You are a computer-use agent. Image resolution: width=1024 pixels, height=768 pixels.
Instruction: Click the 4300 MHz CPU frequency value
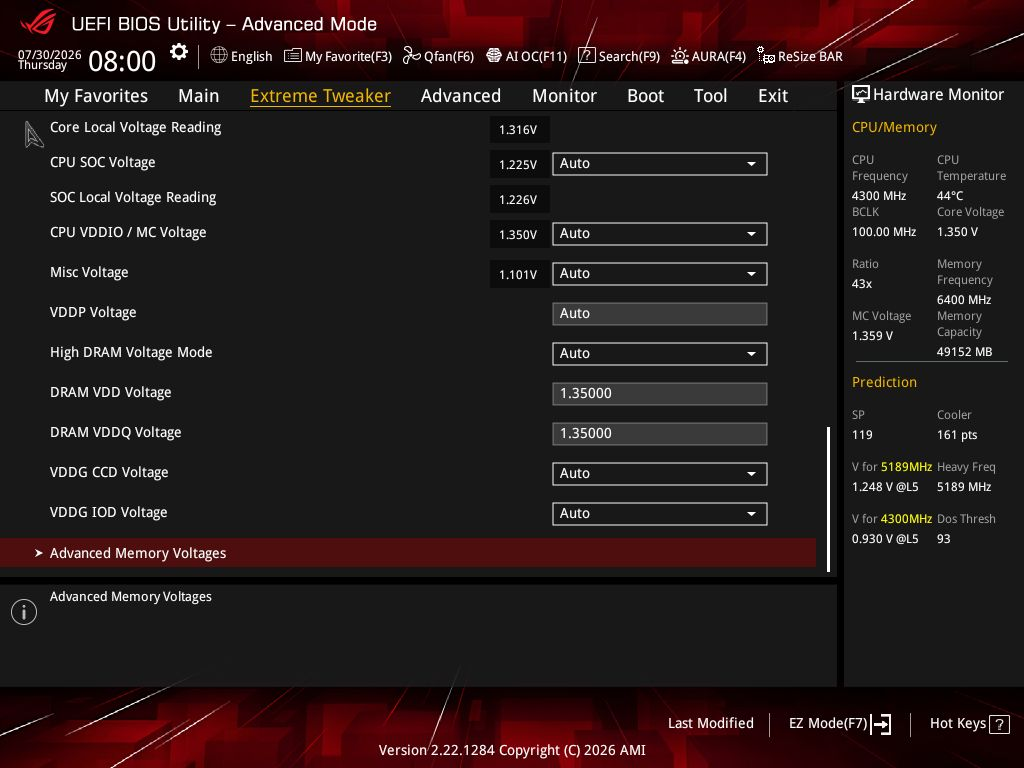point(879,196)
